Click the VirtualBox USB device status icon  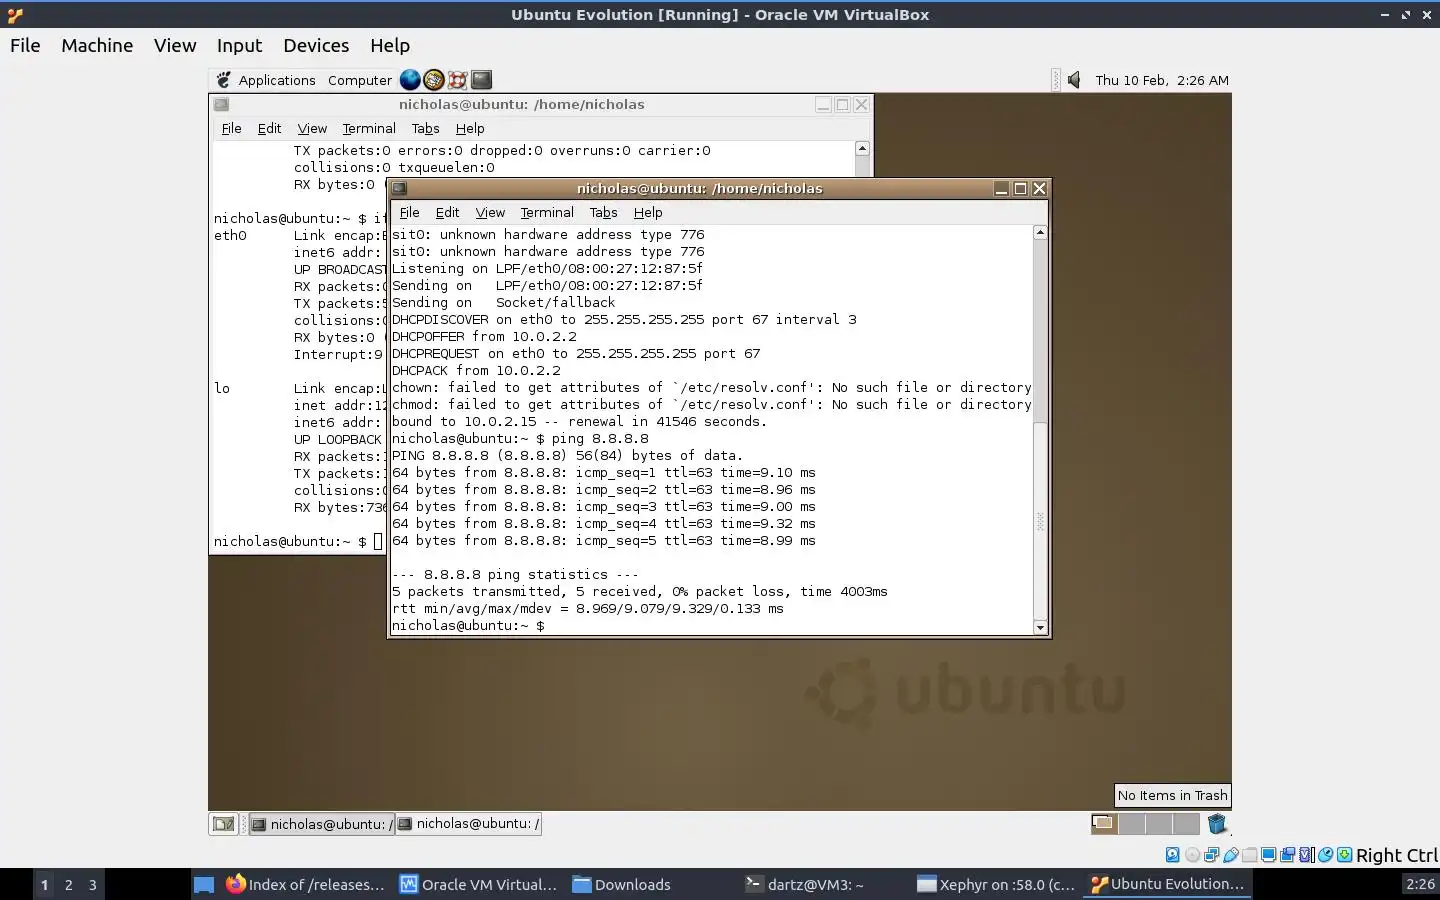pyautogui.click(x=1231, y=855)
